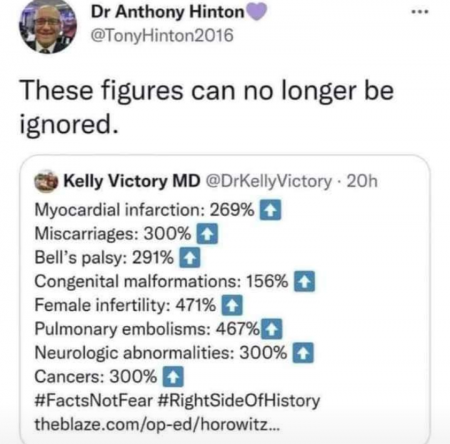Open the Kelly Victory MD name link
This screenshot has width=450, height=444.
point(132,181)
